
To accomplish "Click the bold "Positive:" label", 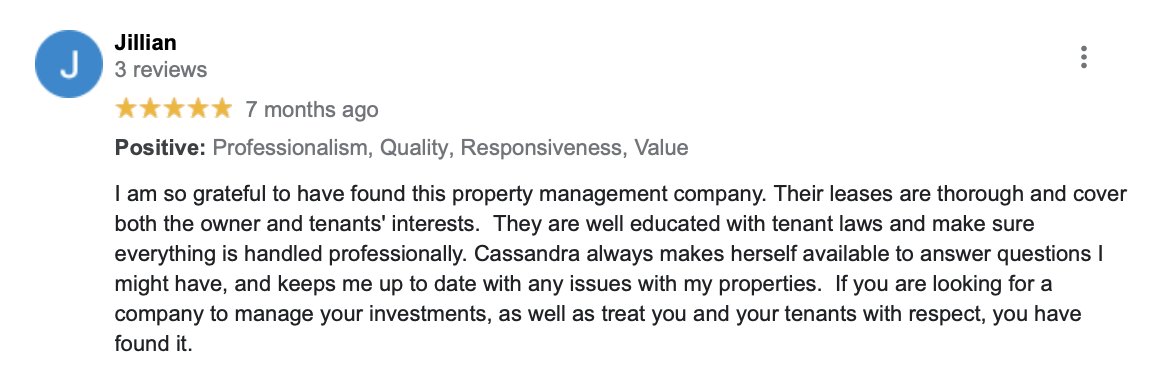I will pyautogui.click(x=161, y=147).
